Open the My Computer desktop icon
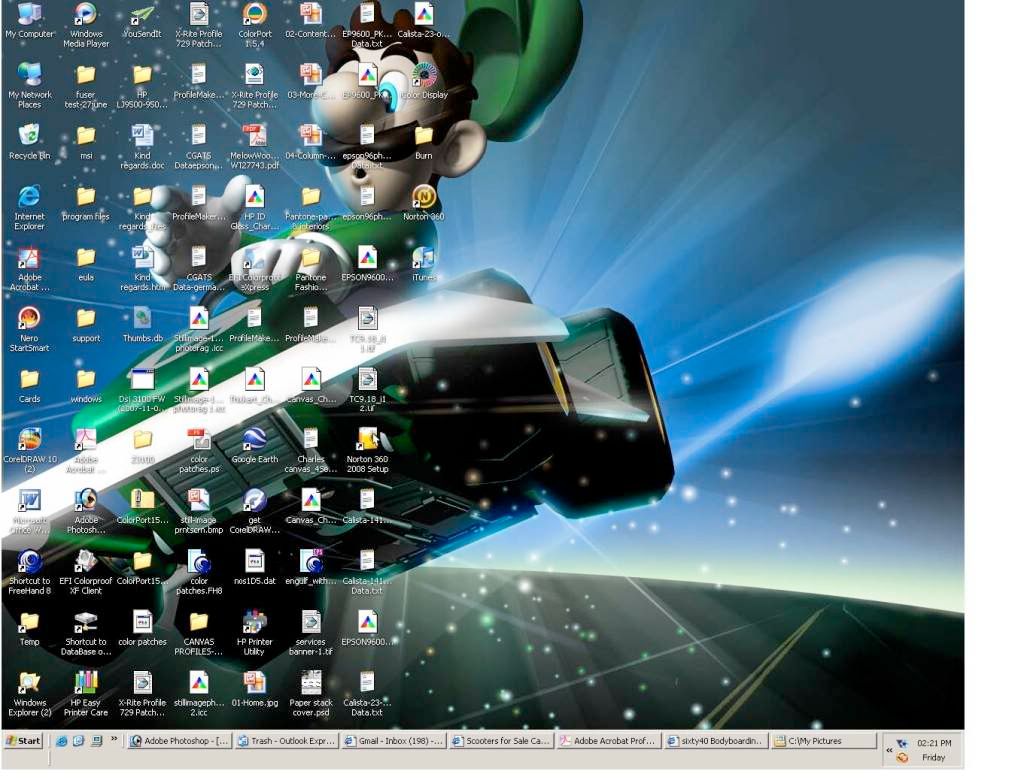This screenshot has height=783, width=1024. 29,21
